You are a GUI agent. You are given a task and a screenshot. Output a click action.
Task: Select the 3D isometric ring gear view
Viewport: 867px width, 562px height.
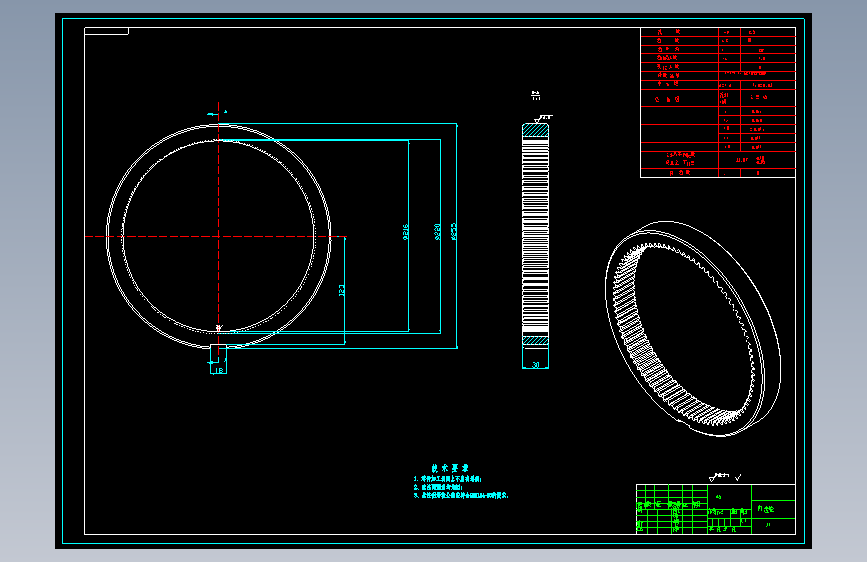pos(693,329)
